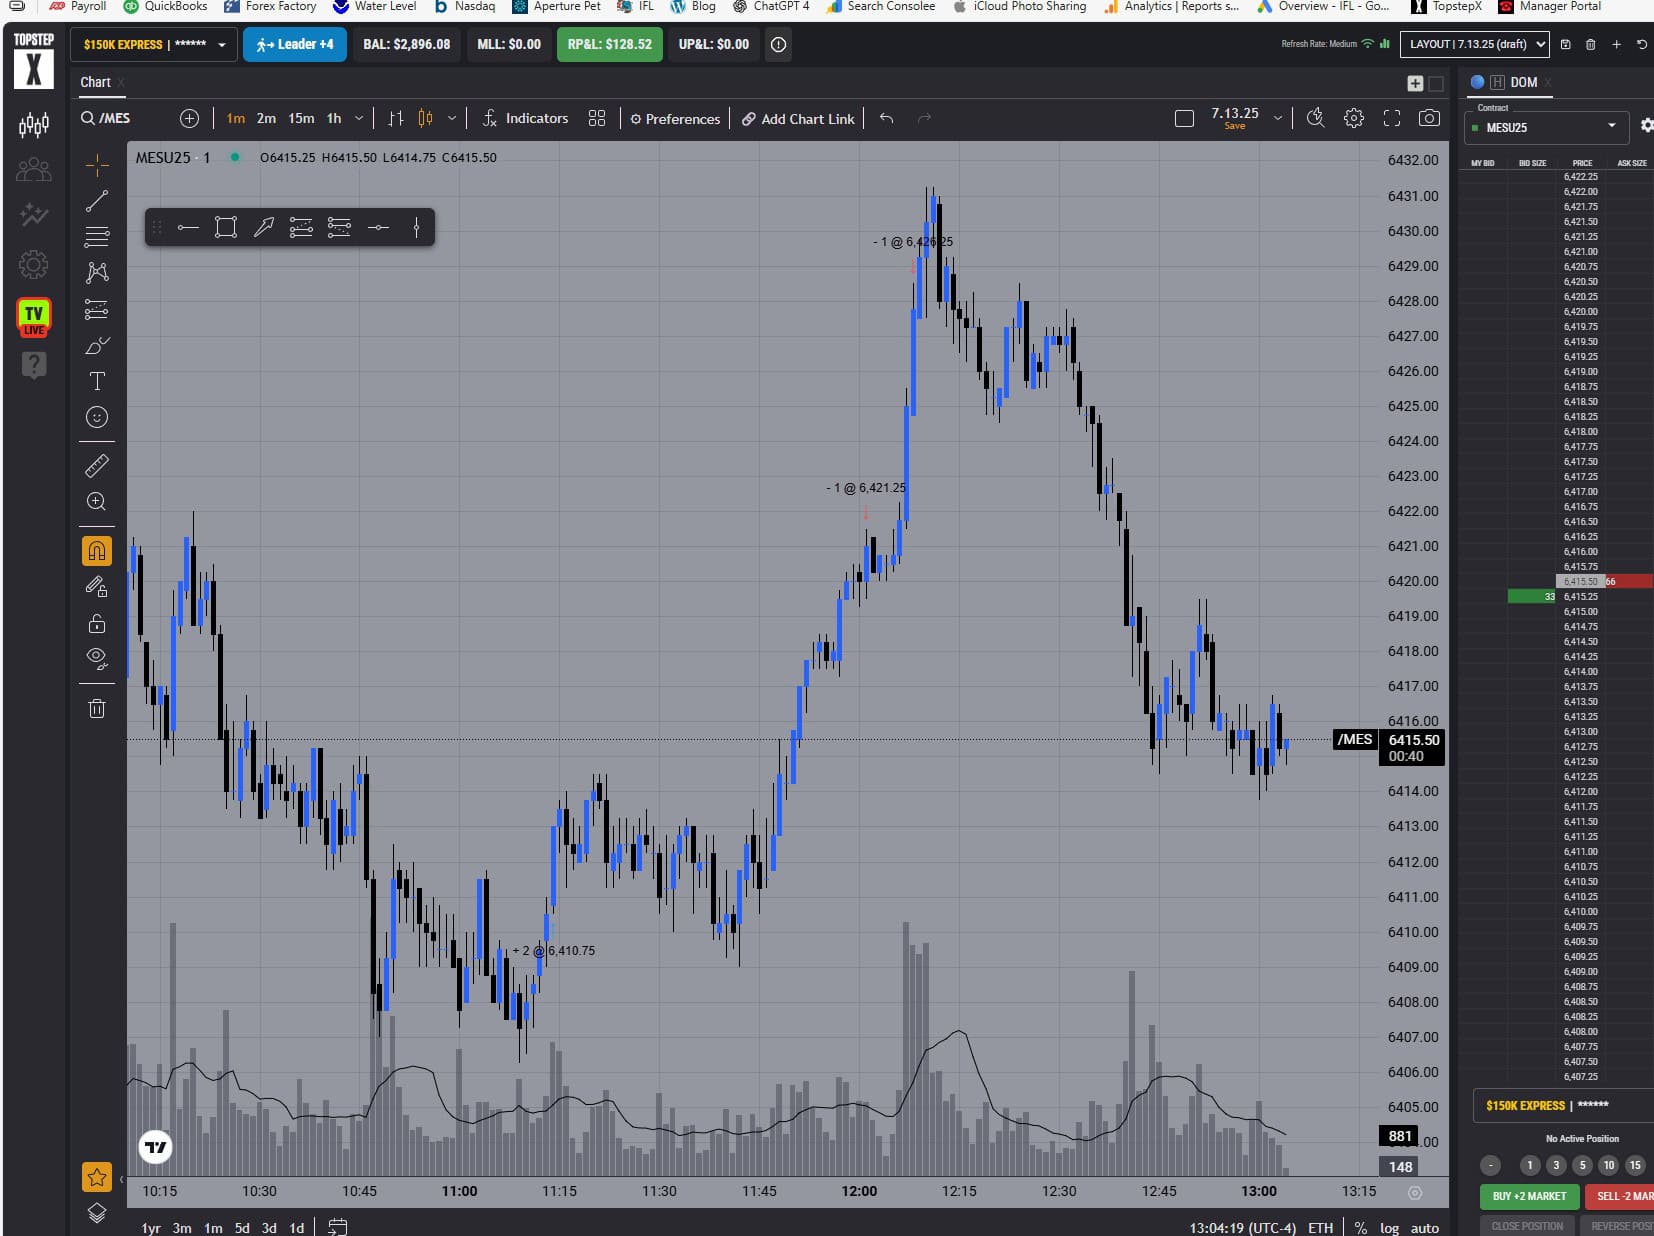1654x1236 pixels.
Task: Select the crosshair cursor tool
Action: [x=97, y=164]
